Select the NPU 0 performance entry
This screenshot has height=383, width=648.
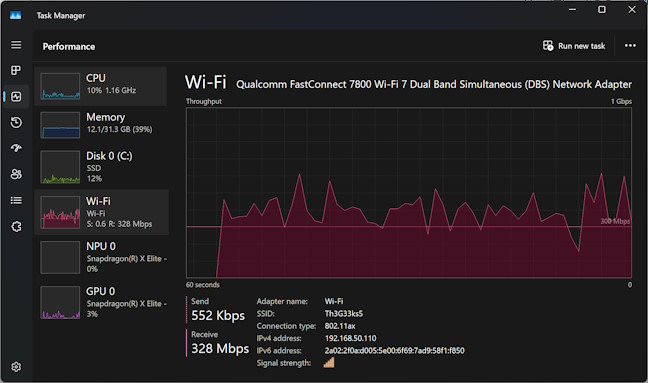(x=102, y=257)
